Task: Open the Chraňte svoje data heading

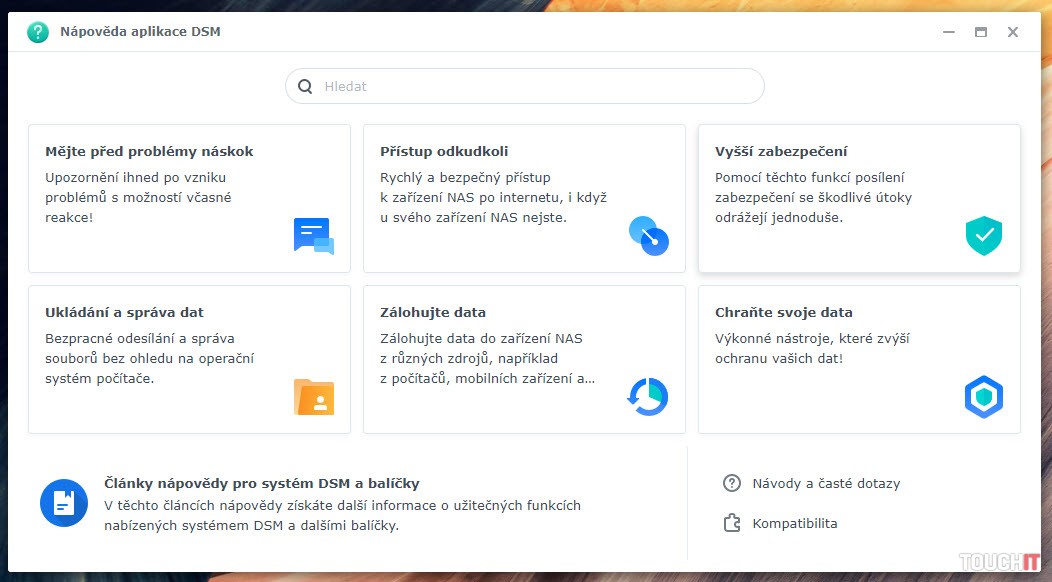Action: pos(783,313)
